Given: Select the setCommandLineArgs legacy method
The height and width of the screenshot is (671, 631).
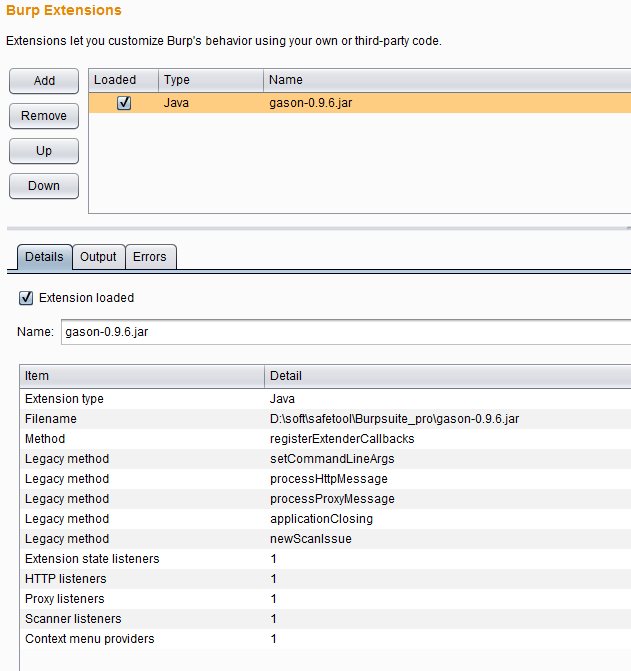Looking at the screenshot, I should (x=332, y=459).
